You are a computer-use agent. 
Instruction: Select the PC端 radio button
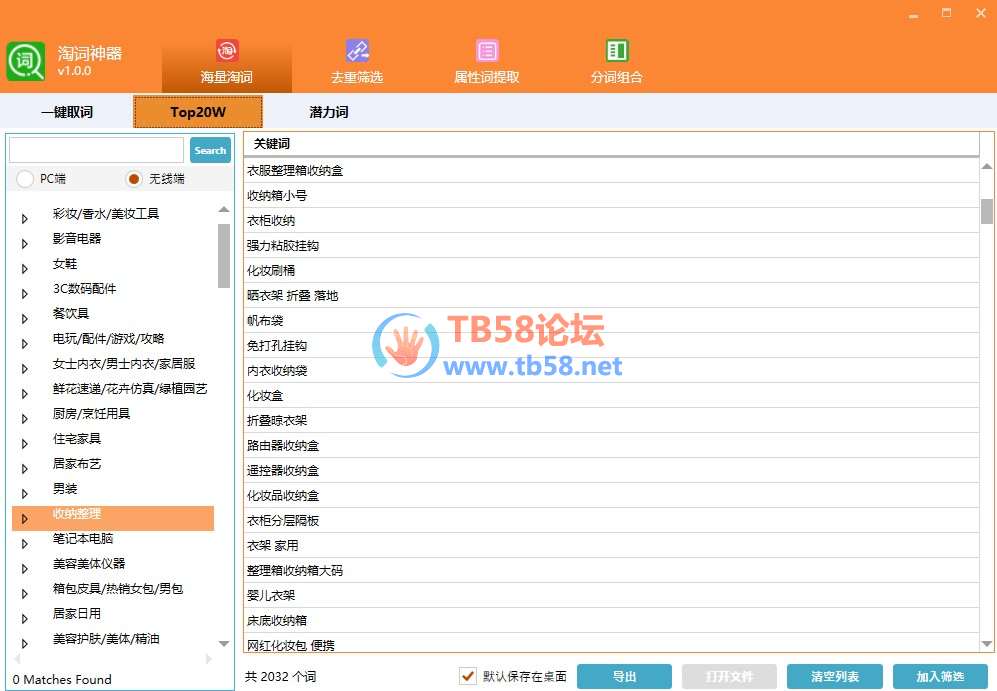(x=25, y=179)
